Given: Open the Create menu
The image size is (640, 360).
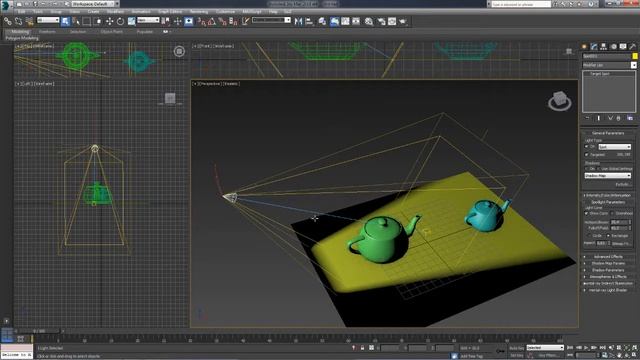Looking at the screenshot, I should tap(93, 12).
